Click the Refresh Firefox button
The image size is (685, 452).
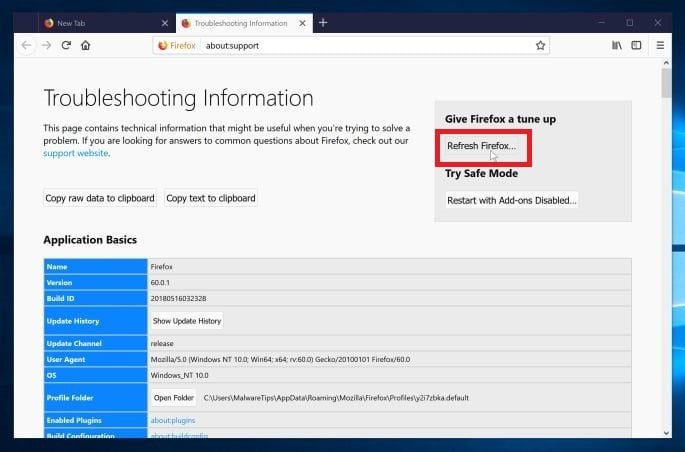[481, 146]
